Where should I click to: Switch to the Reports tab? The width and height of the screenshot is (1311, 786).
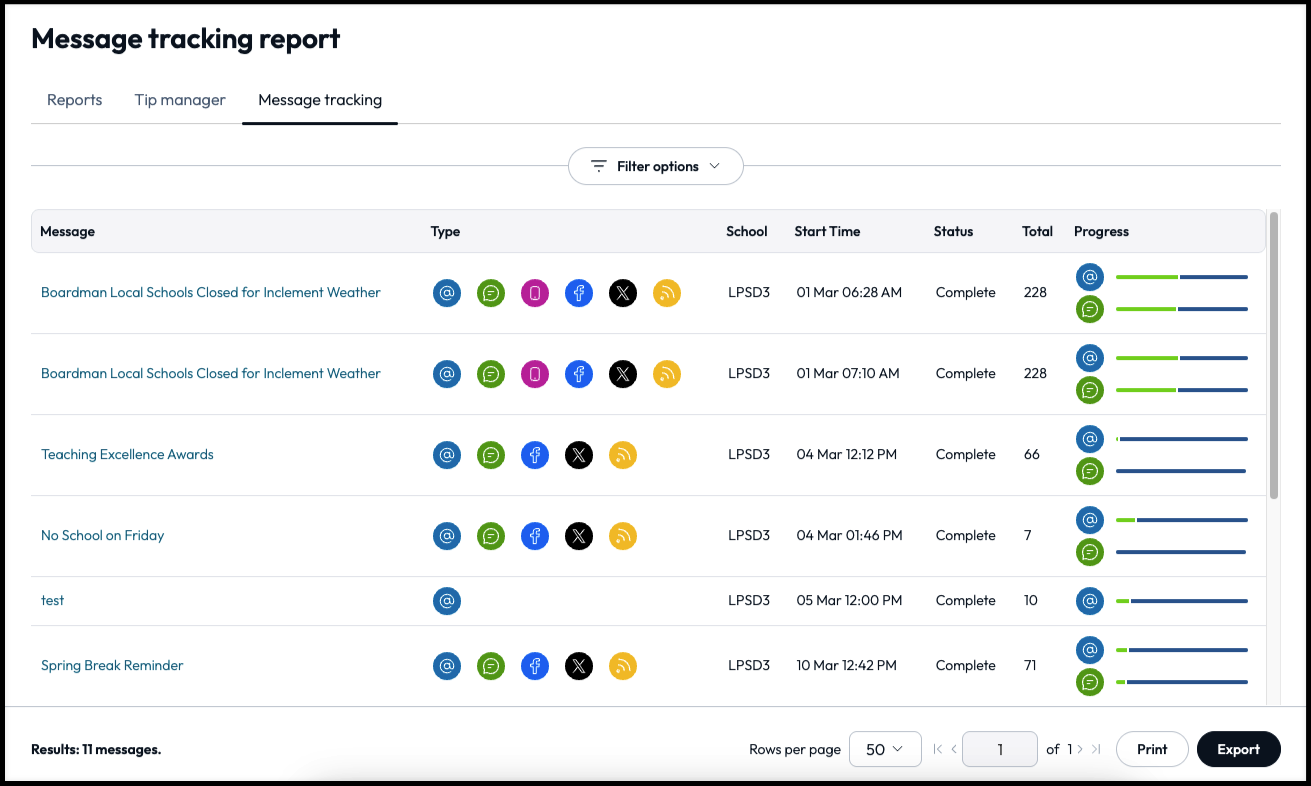tap(74, 100)
